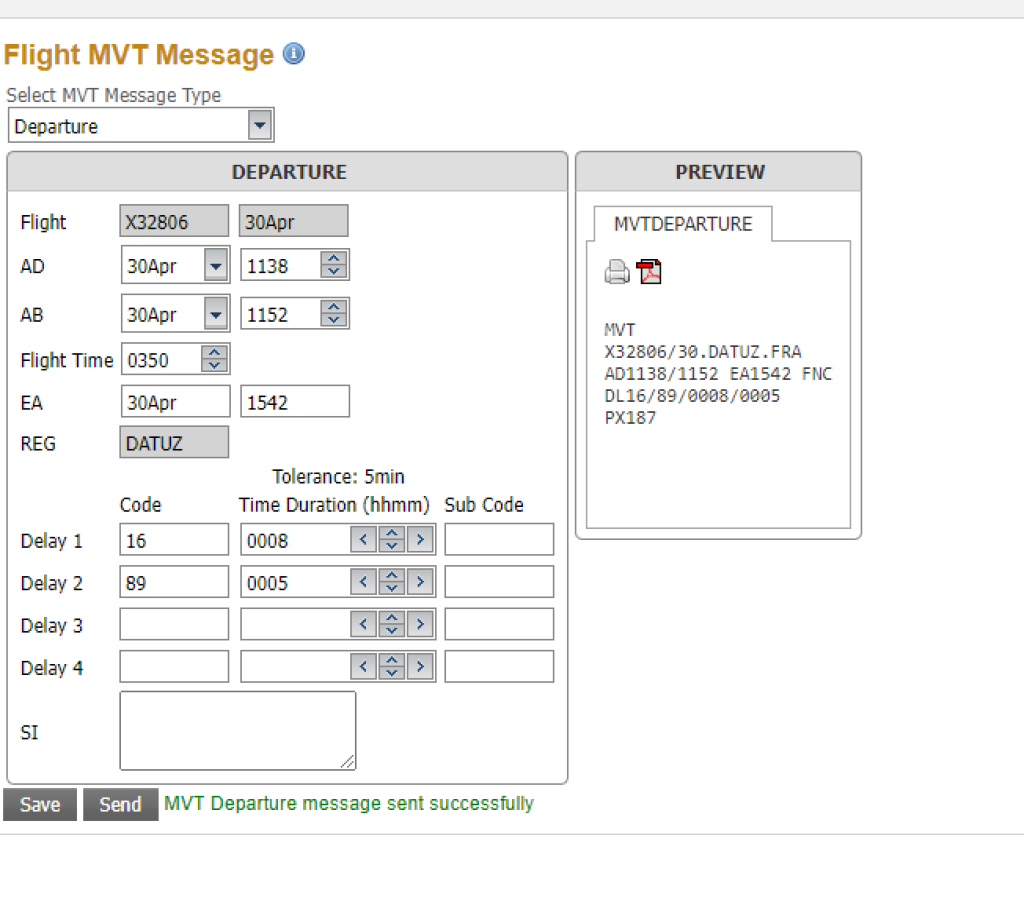Click left arrow on Delay 2 duration
The height and width of the screenshot is (923, 1024).
point(363,582)
